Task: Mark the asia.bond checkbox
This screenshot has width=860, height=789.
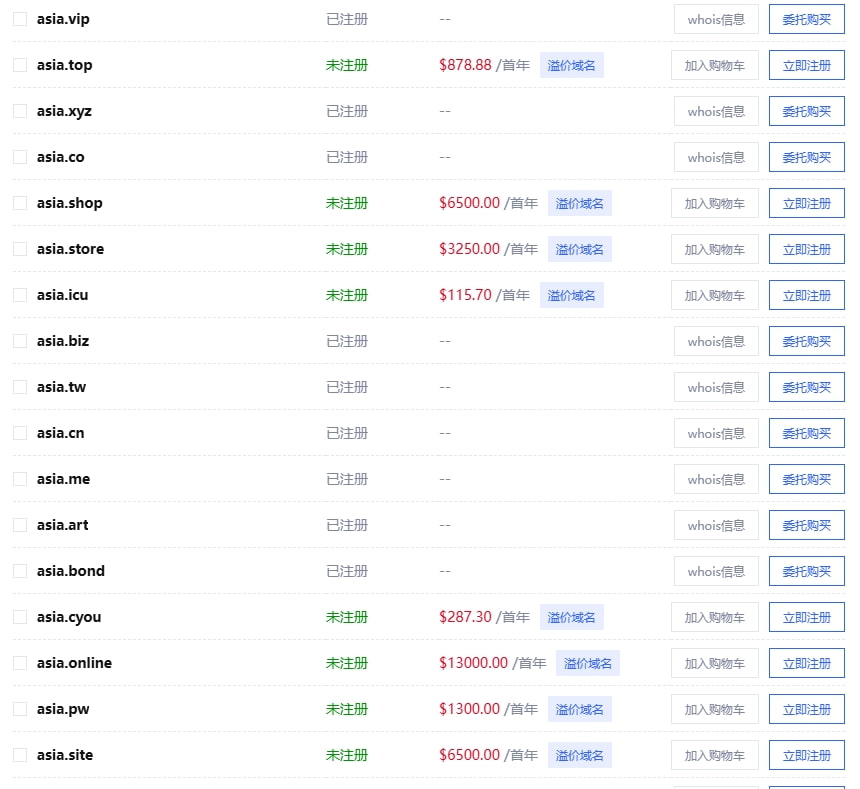Action: [x=20, y=571]
